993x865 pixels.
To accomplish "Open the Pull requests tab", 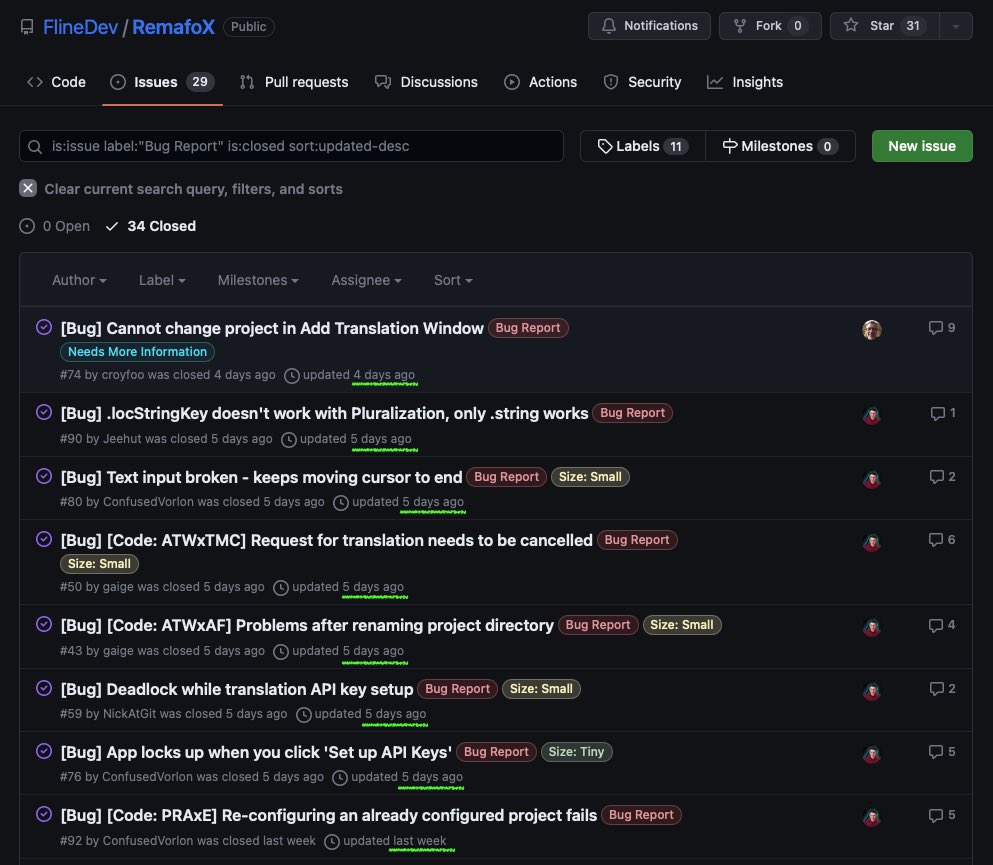I will (294, 82).
